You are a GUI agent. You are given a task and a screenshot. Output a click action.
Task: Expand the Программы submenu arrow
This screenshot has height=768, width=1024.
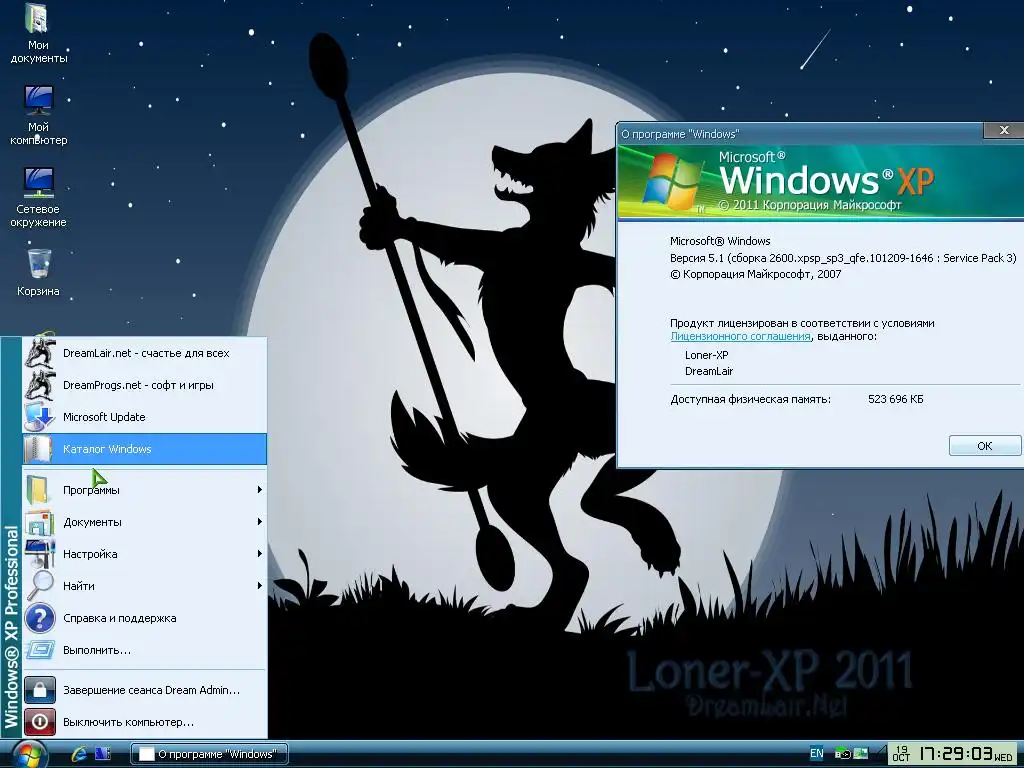point(259,490)
